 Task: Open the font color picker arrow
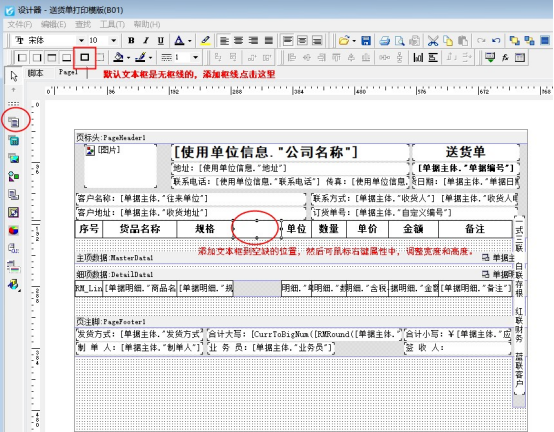point(190,41)
